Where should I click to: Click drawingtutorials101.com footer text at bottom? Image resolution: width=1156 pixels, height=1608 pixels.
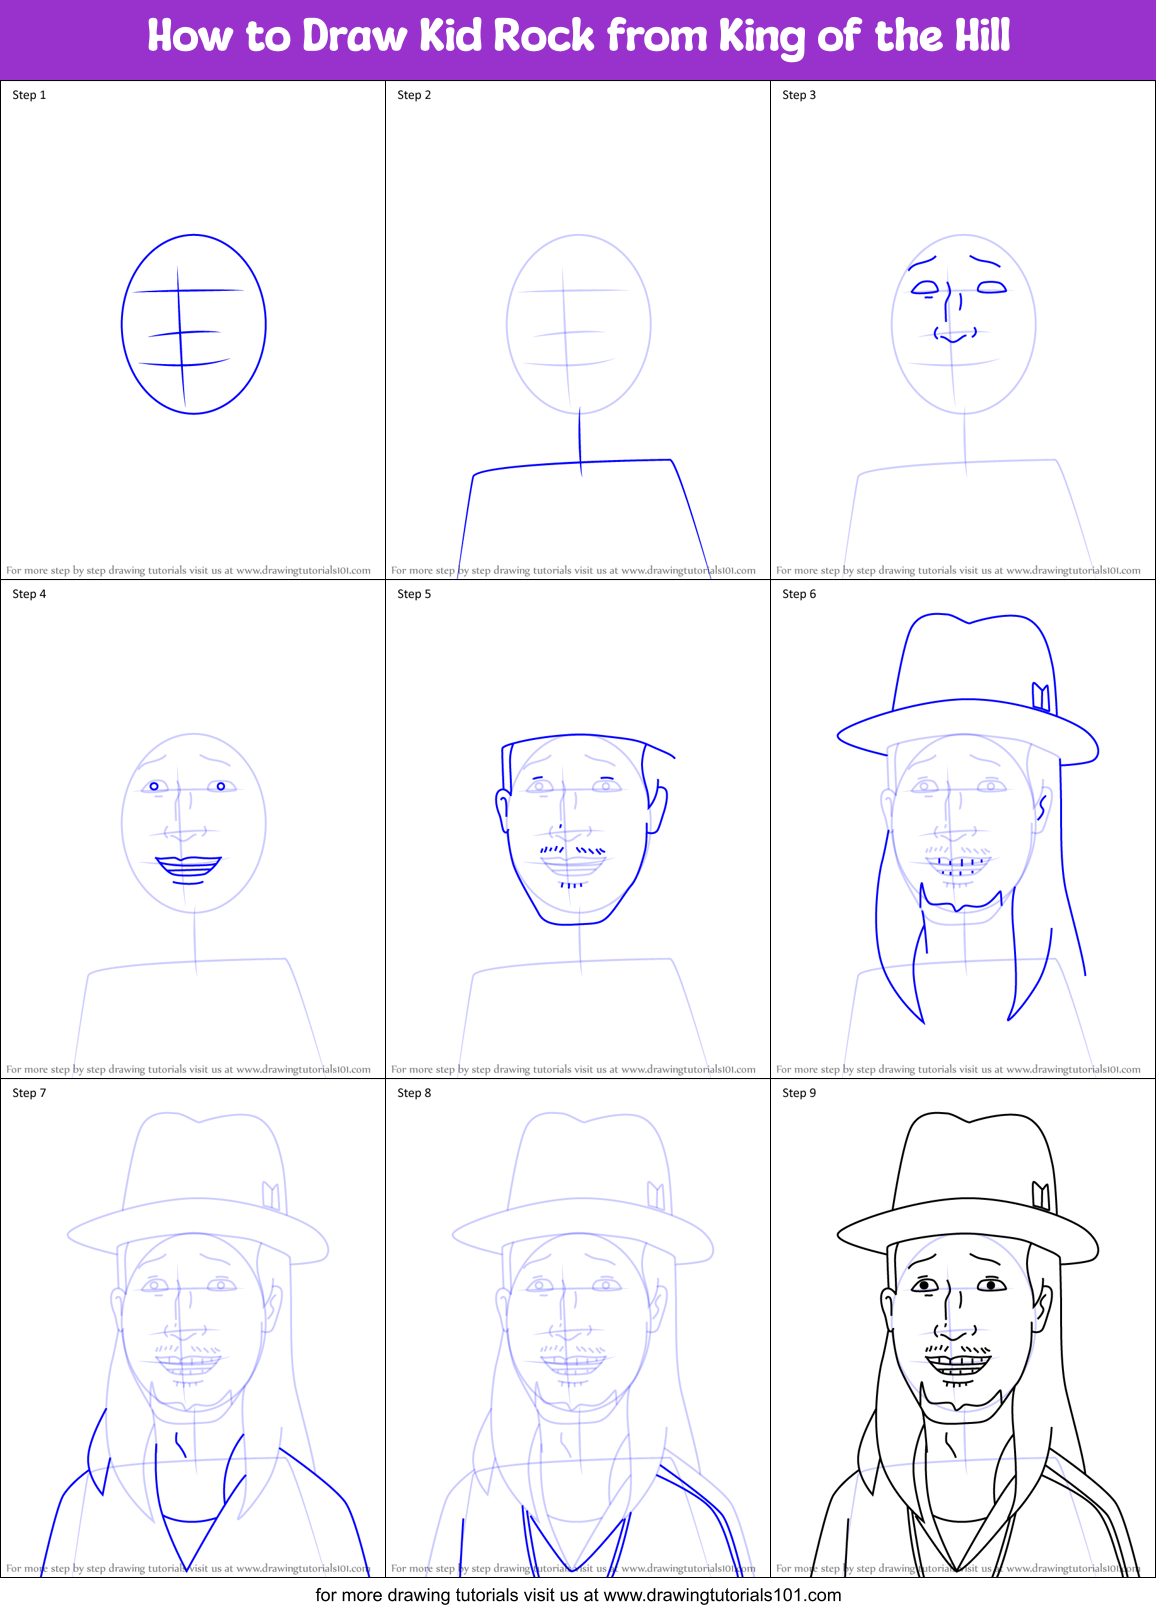[x=578, y=1595]
